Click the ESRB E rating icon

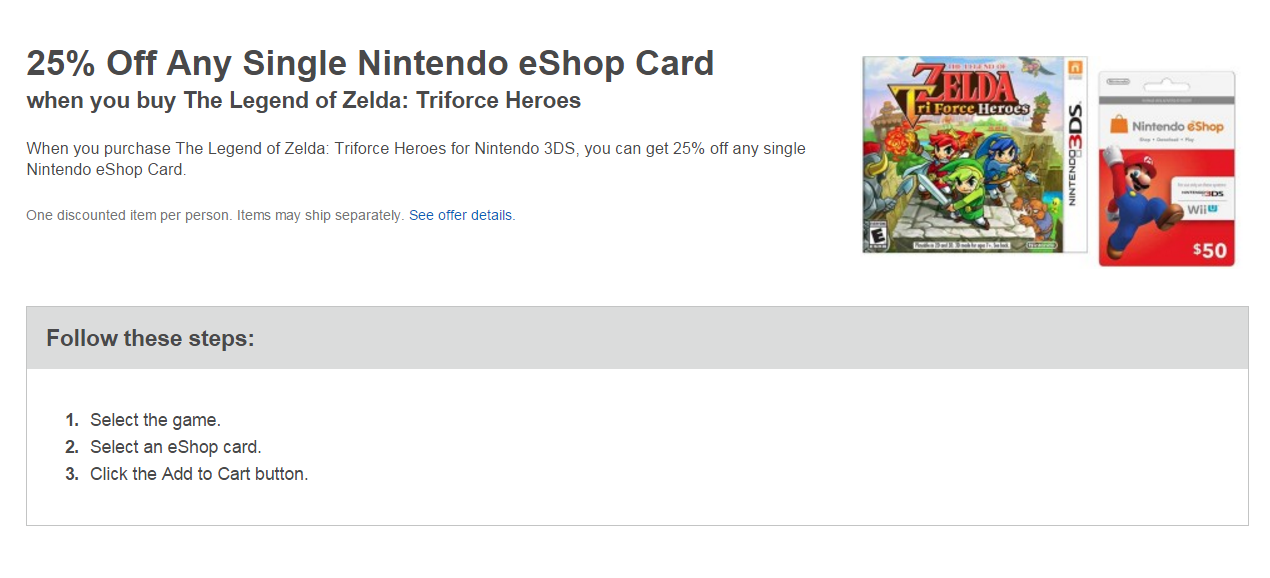877,237
